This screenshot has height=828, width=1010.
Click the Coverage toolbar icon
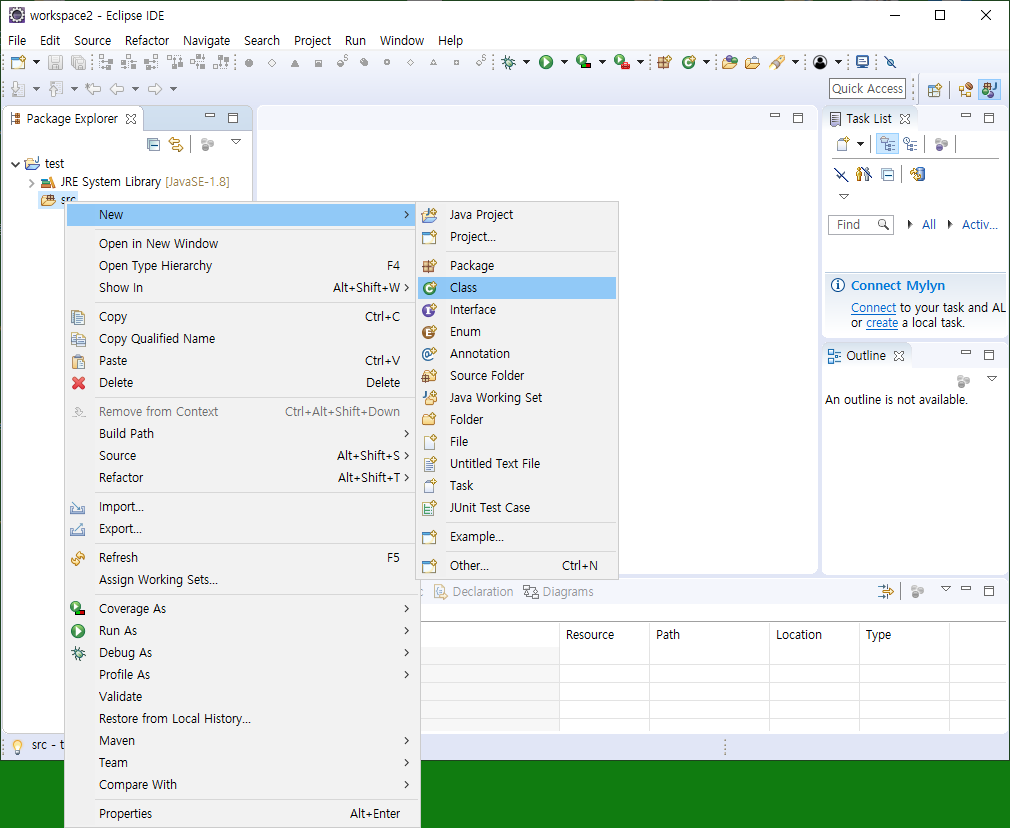[584, 62]
